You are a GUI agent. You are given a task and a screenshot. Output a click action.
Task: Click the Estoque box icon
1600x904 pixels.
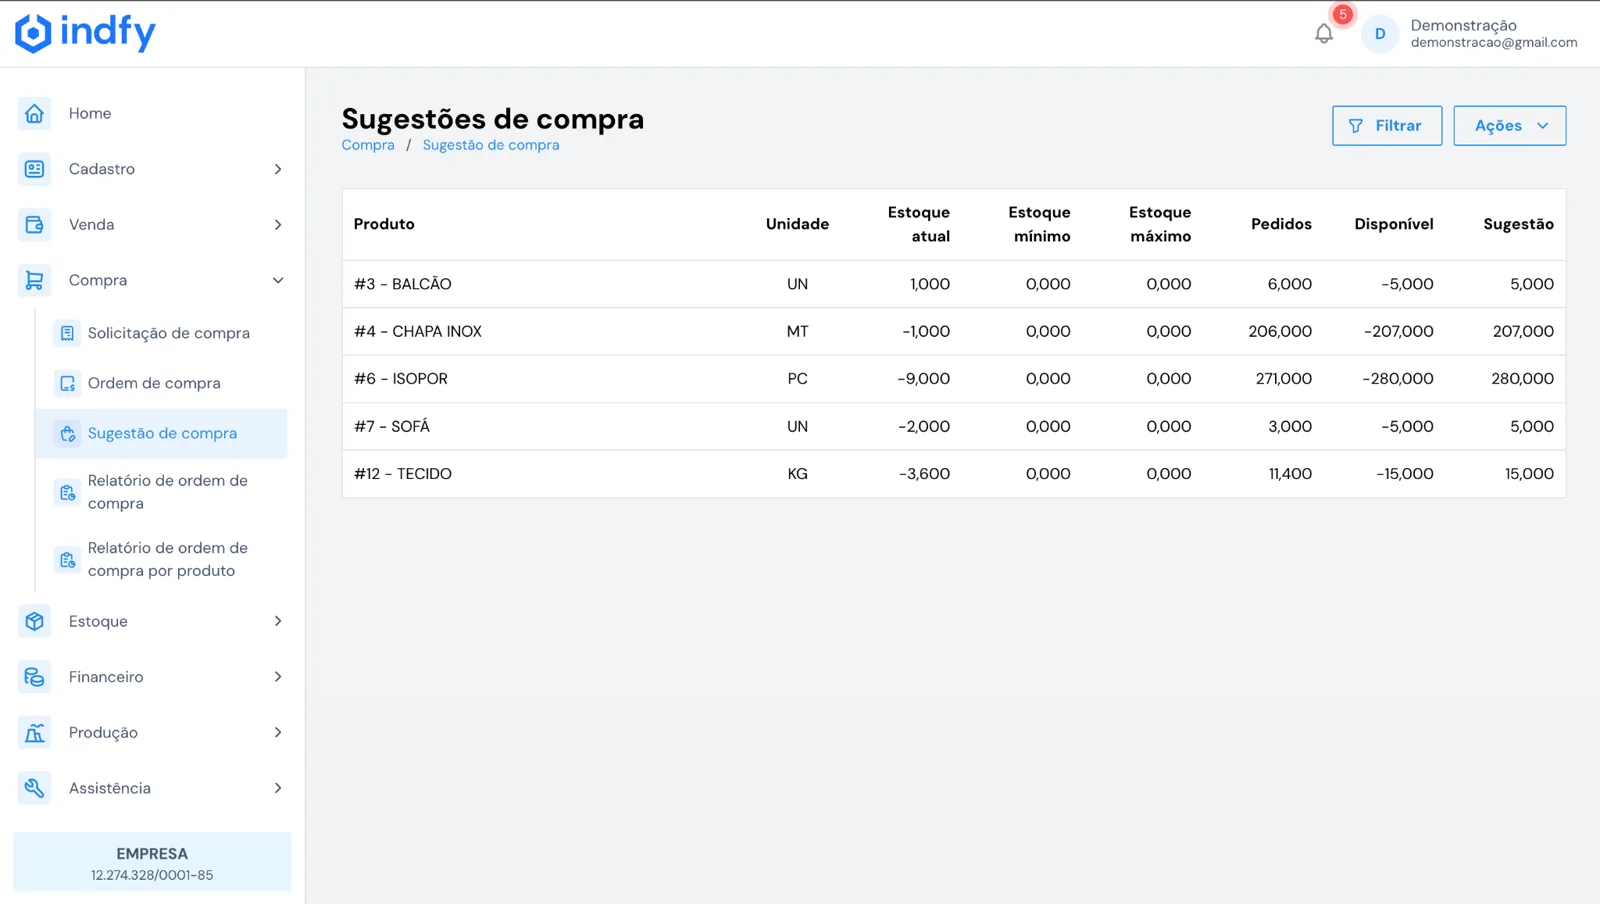click(34, 621)
